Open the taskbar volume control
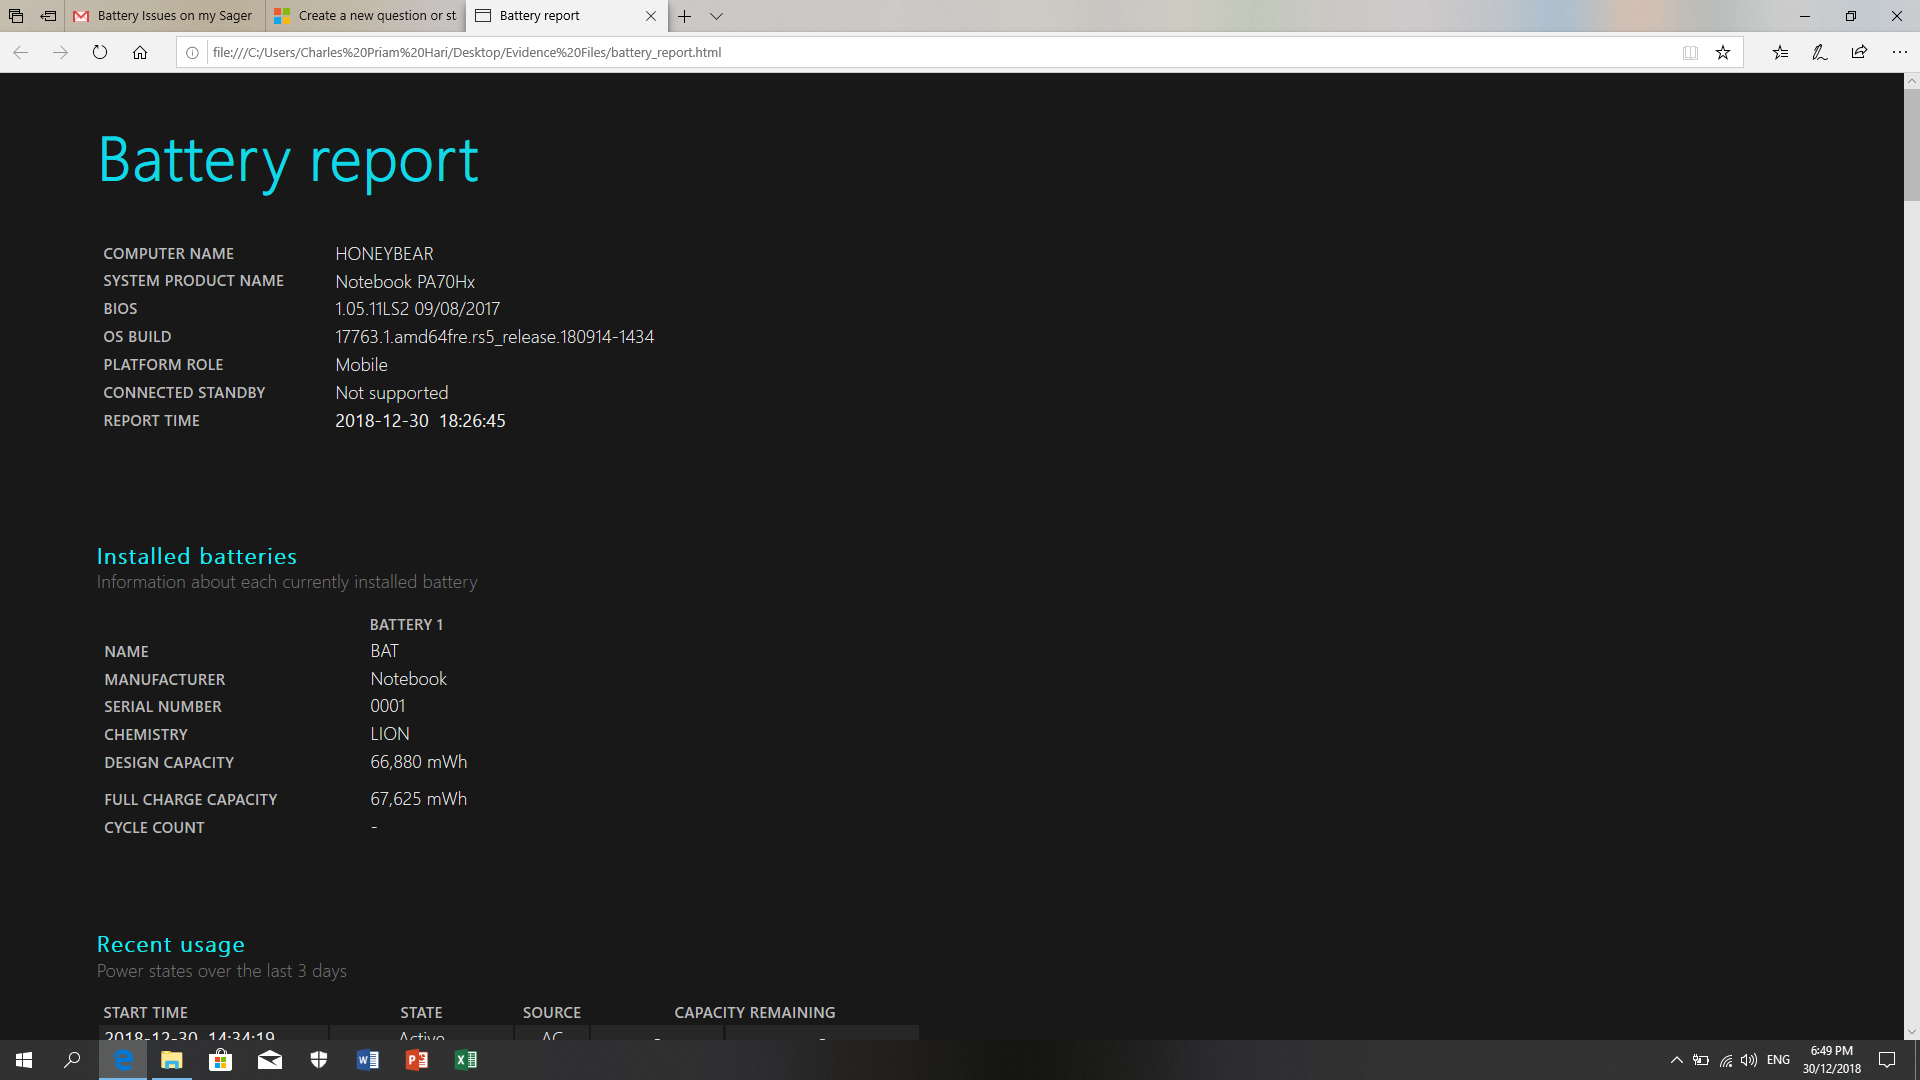Screen dimensions: 1920x1080 click(1749, 1060)
